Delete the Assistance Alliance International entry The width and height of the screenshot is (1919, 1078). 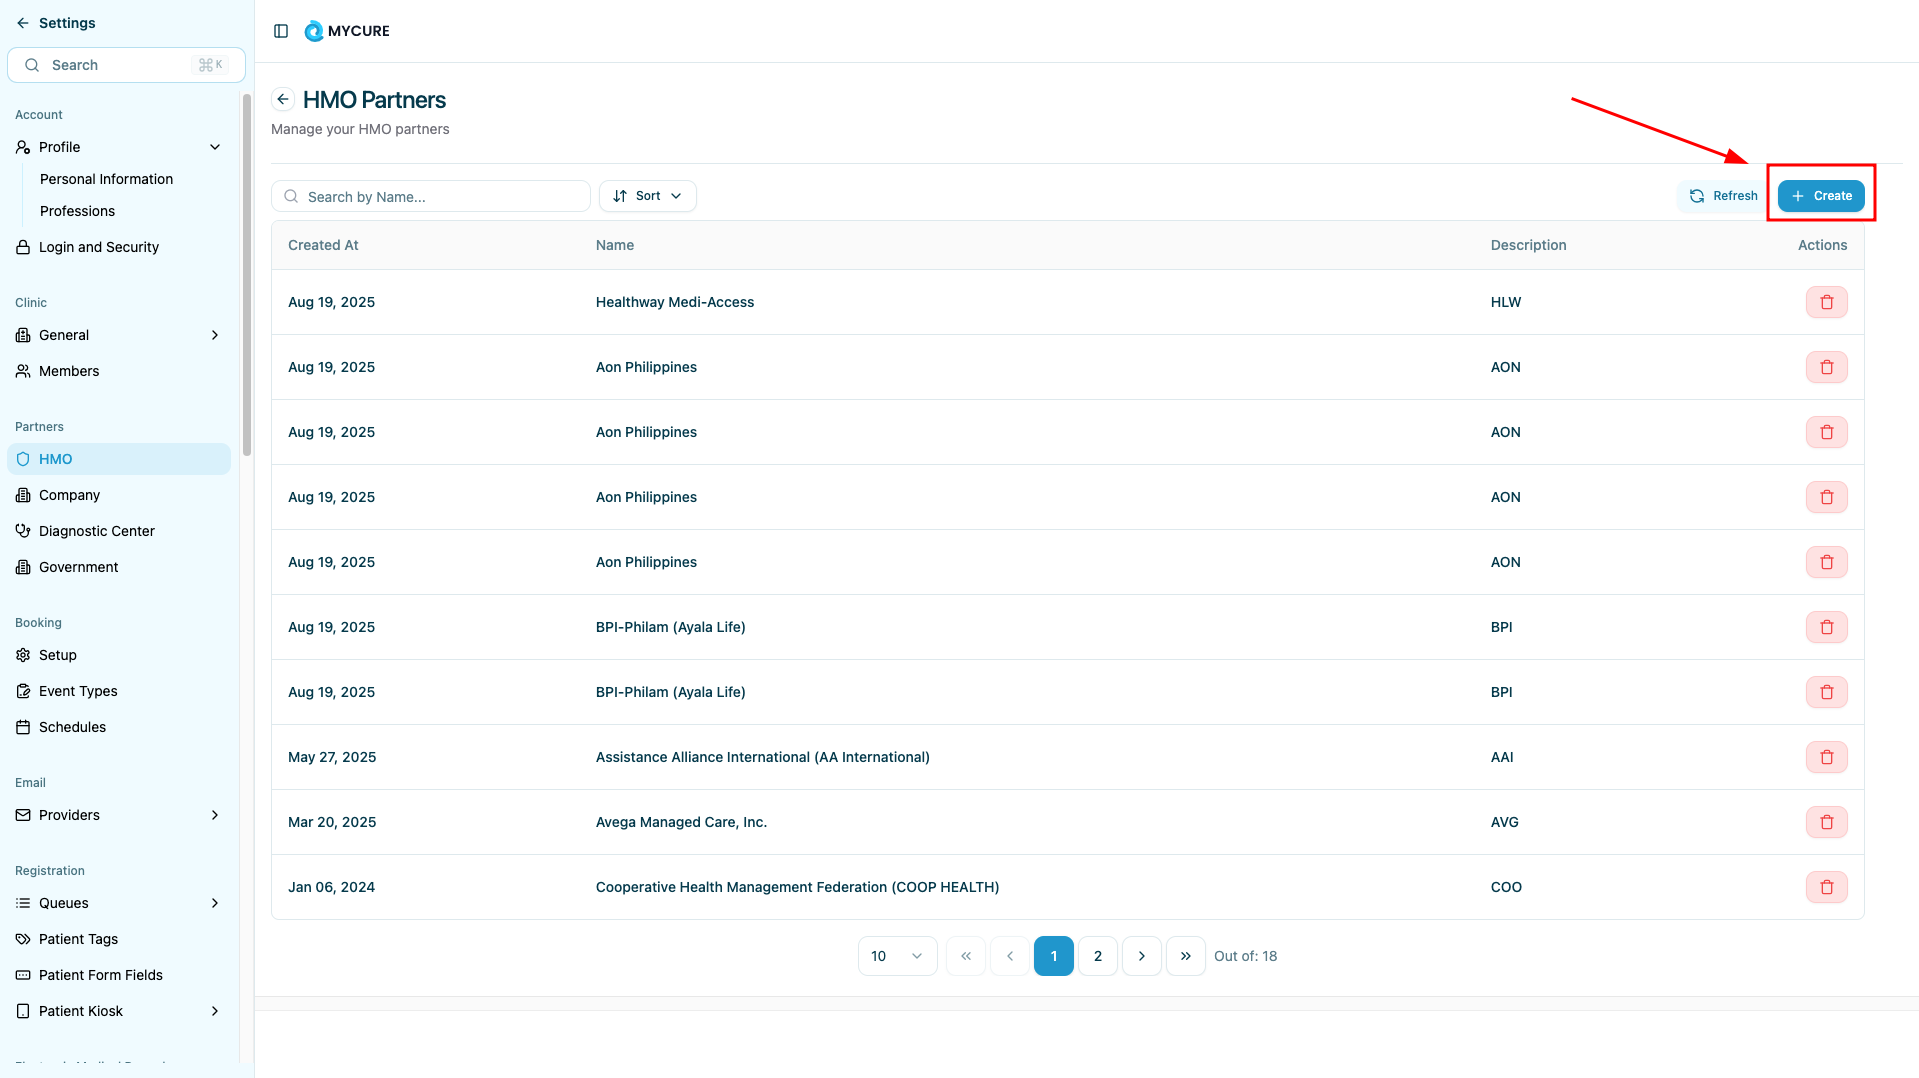click(1826, 757)
